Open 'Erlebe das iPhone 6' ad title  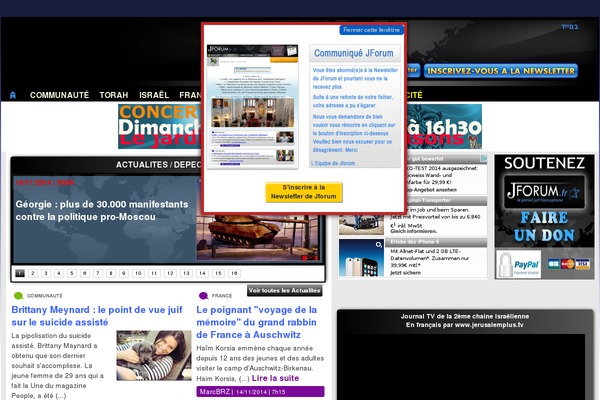(x=414, y=242)
